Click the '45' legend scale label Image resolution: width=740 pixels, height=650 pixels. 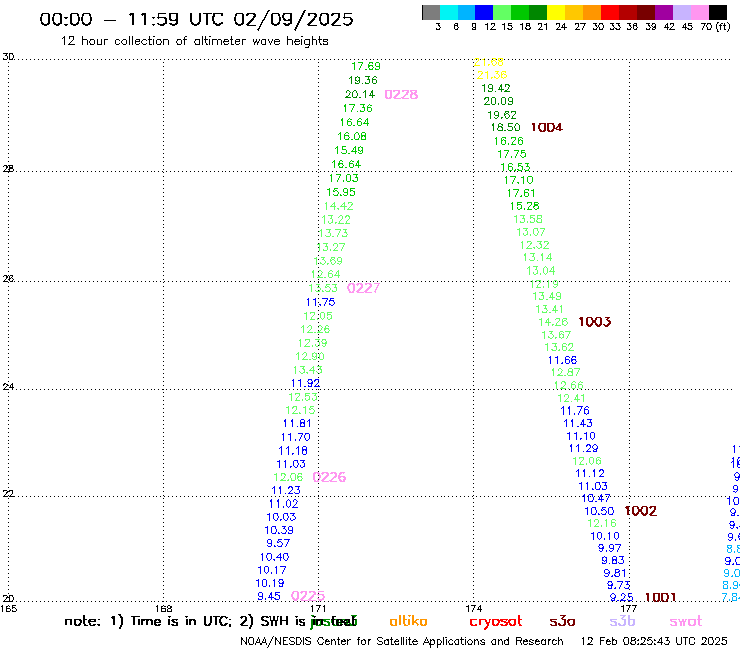tap(687, 27)
